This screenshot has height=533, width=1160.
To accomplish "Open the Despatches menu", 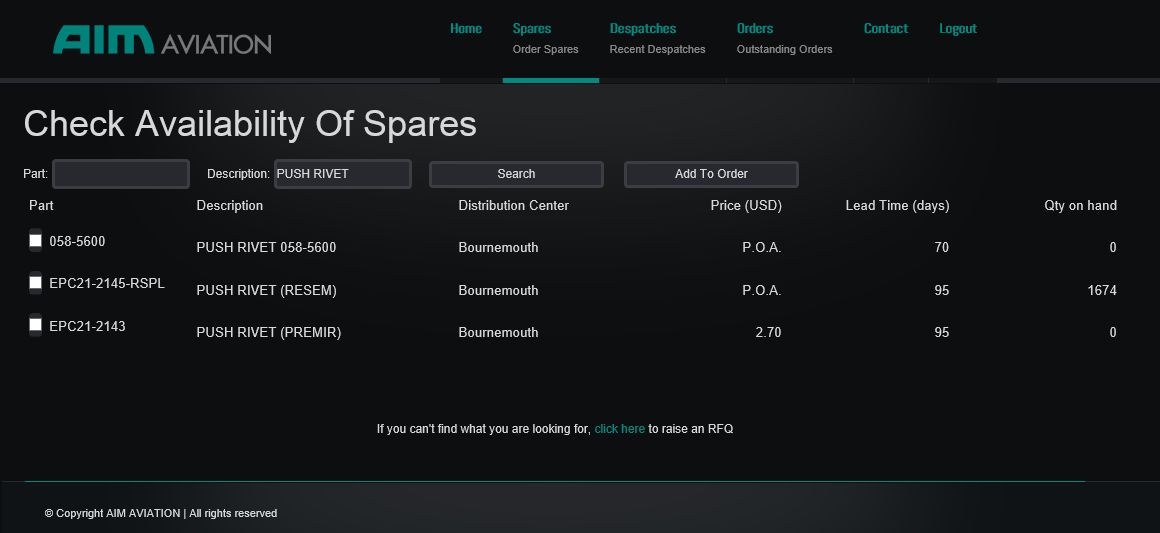I will point(643,28).
